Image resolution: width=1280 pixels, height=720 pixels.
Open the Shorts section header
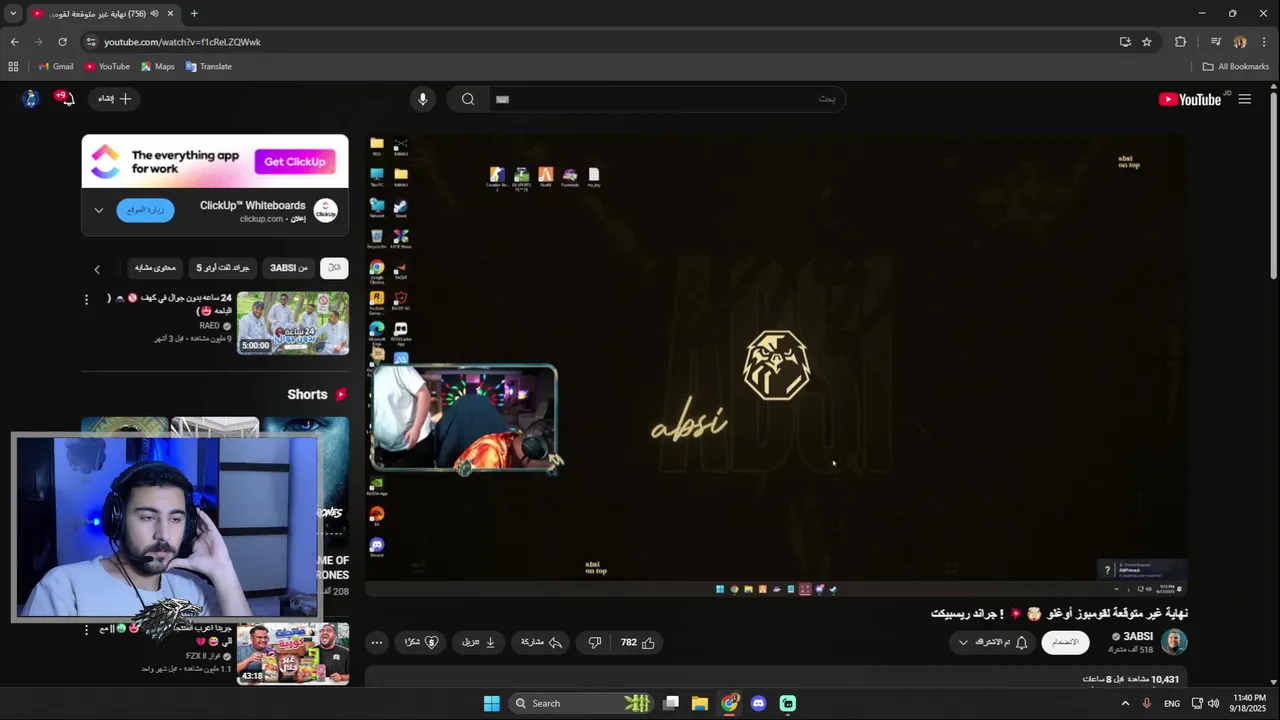(316, 394)
